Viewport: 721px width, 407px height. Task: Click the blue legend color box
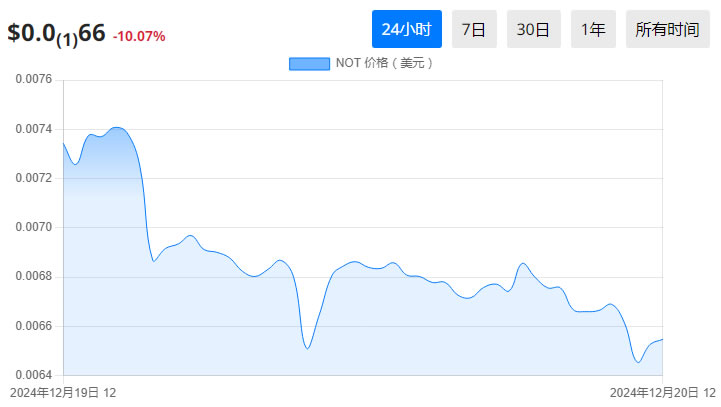(309, 64)
